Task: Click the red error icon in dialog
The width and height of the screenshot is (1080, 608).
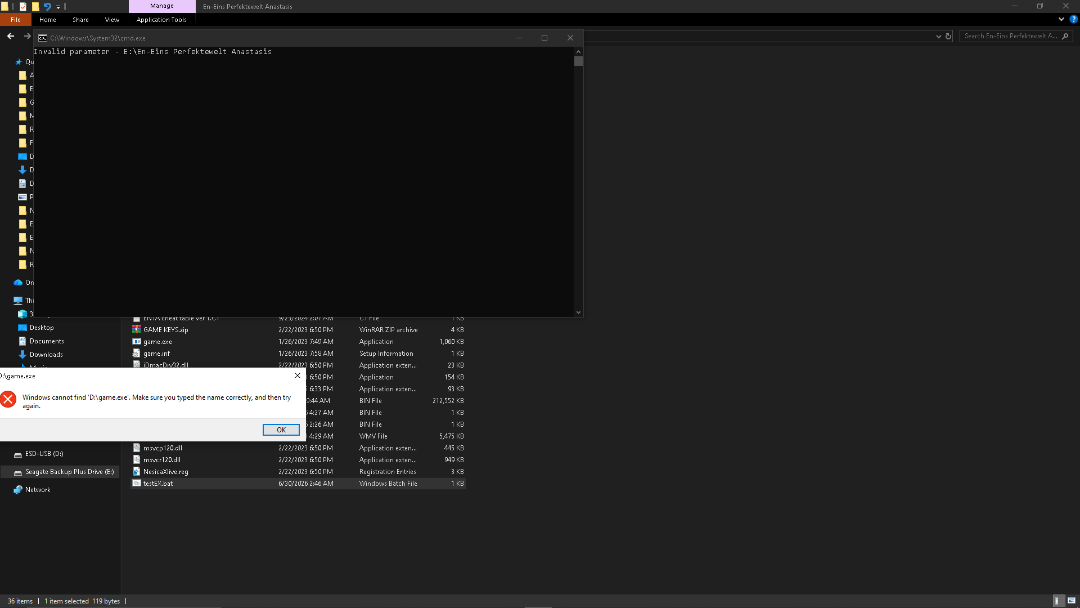Action: (8, 399)
